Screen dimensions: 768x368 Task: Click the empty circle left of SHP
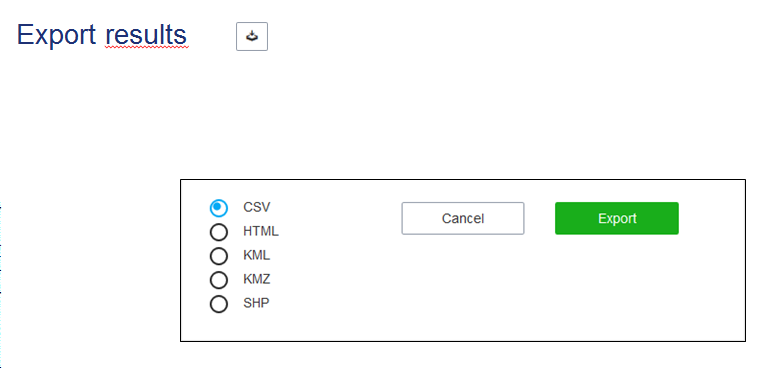(218, 304)
